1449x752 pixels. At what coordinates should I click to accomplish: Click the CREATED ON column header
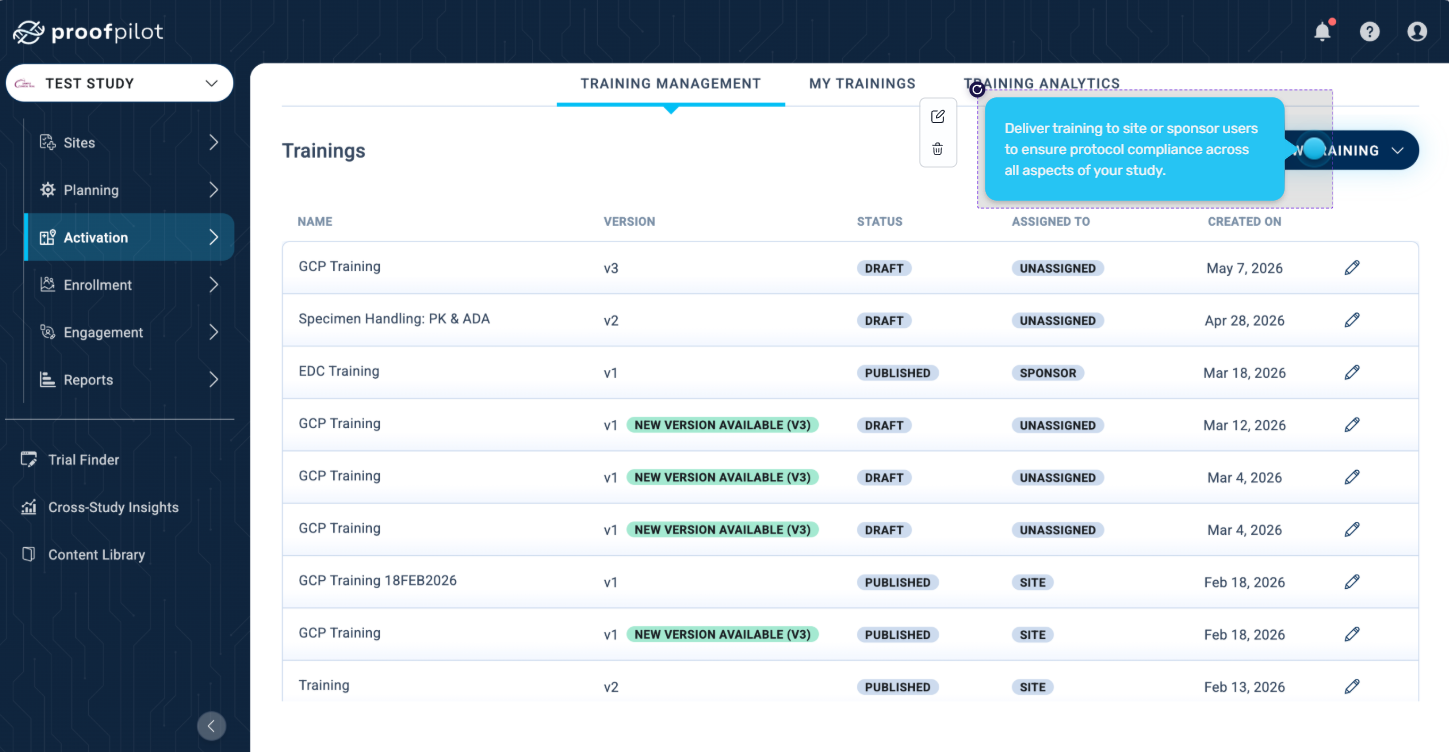1245,222
